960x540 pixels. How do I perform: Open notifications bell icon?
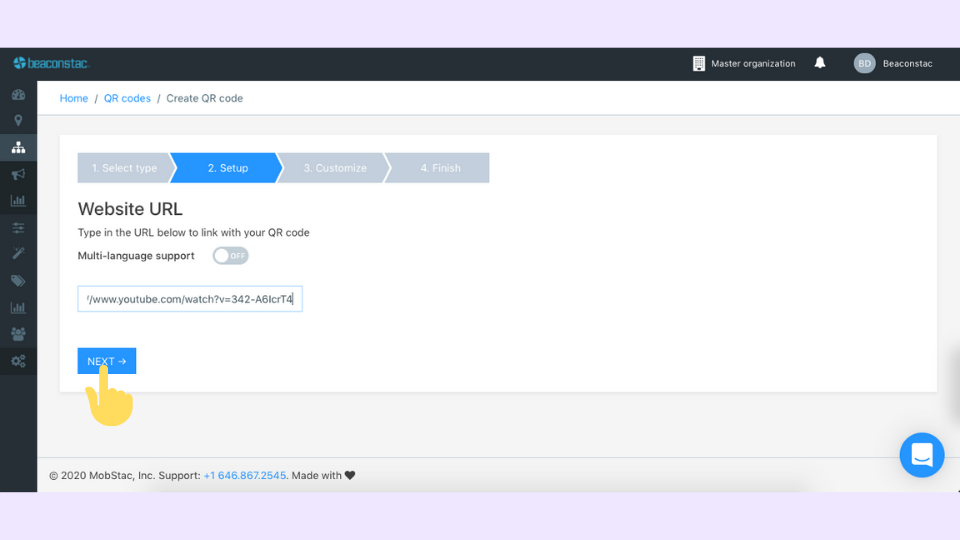coord(820,62)
